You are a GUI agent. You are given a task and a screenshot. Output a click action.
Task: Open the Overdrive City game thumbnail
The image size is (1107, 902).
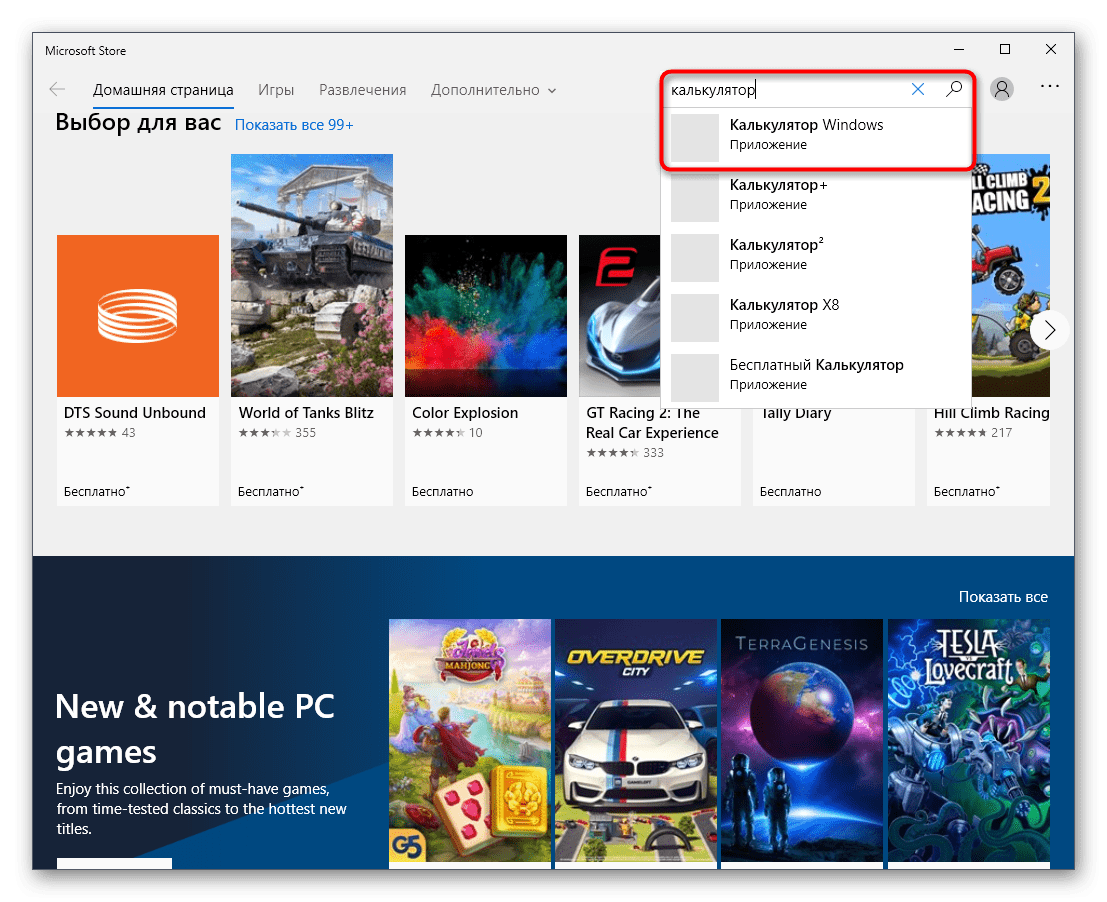(636, 740)
